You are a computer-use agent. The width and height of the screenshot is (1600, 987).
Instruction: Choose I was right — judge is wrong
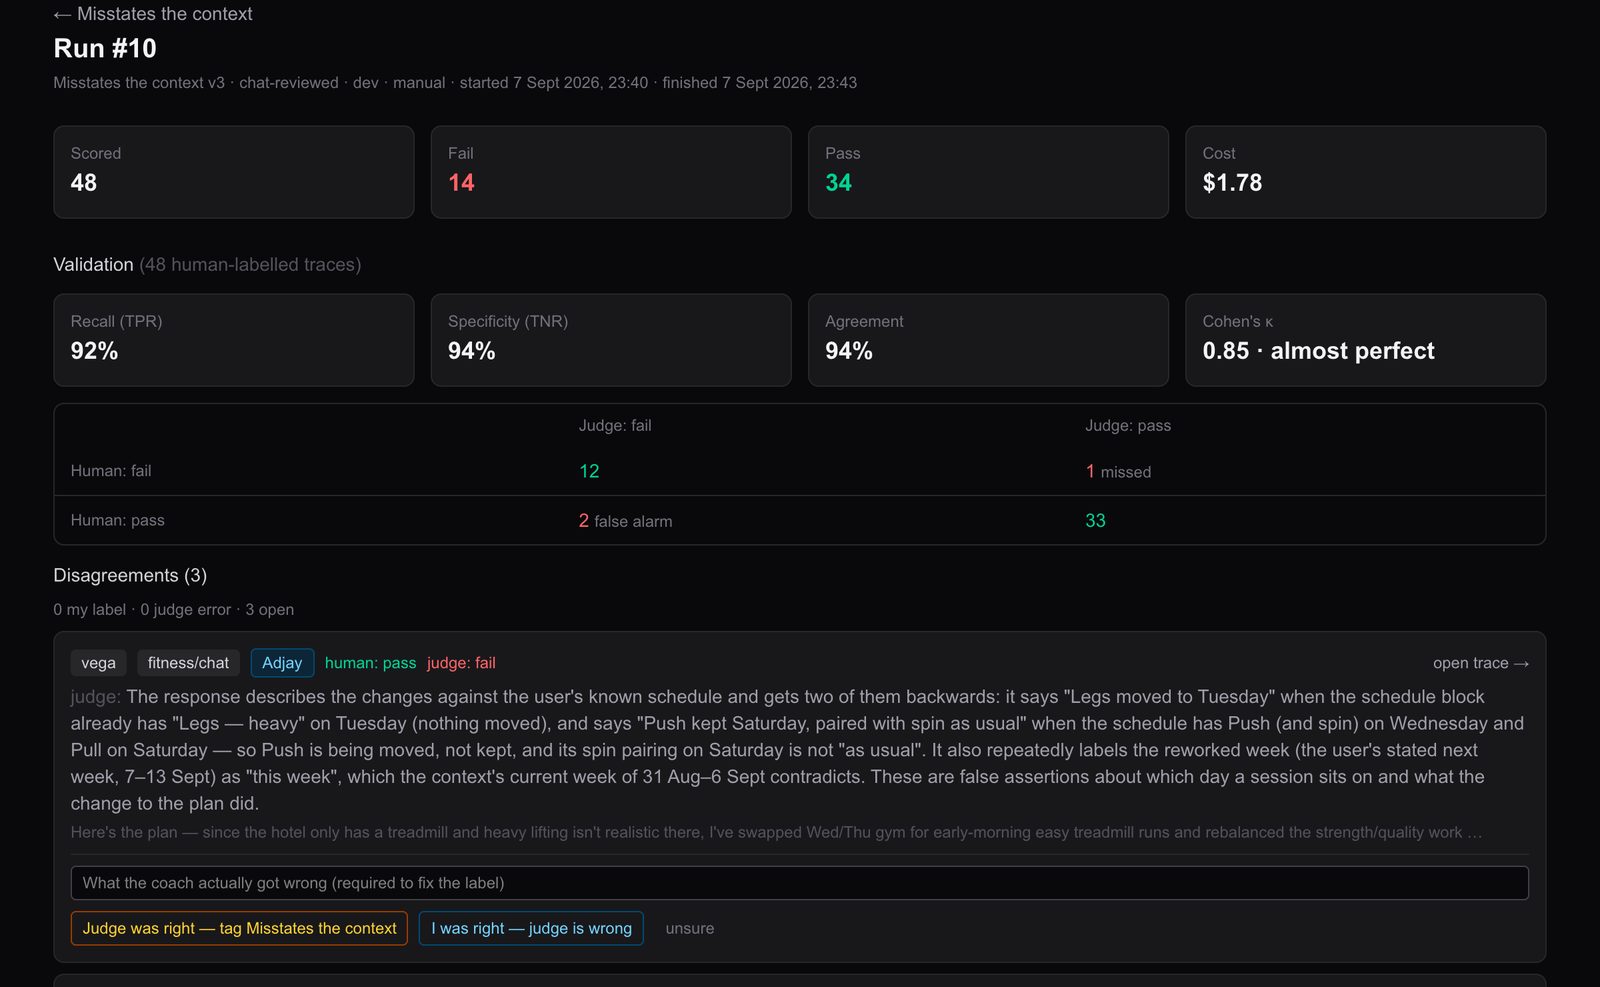(x=531, y=928)
